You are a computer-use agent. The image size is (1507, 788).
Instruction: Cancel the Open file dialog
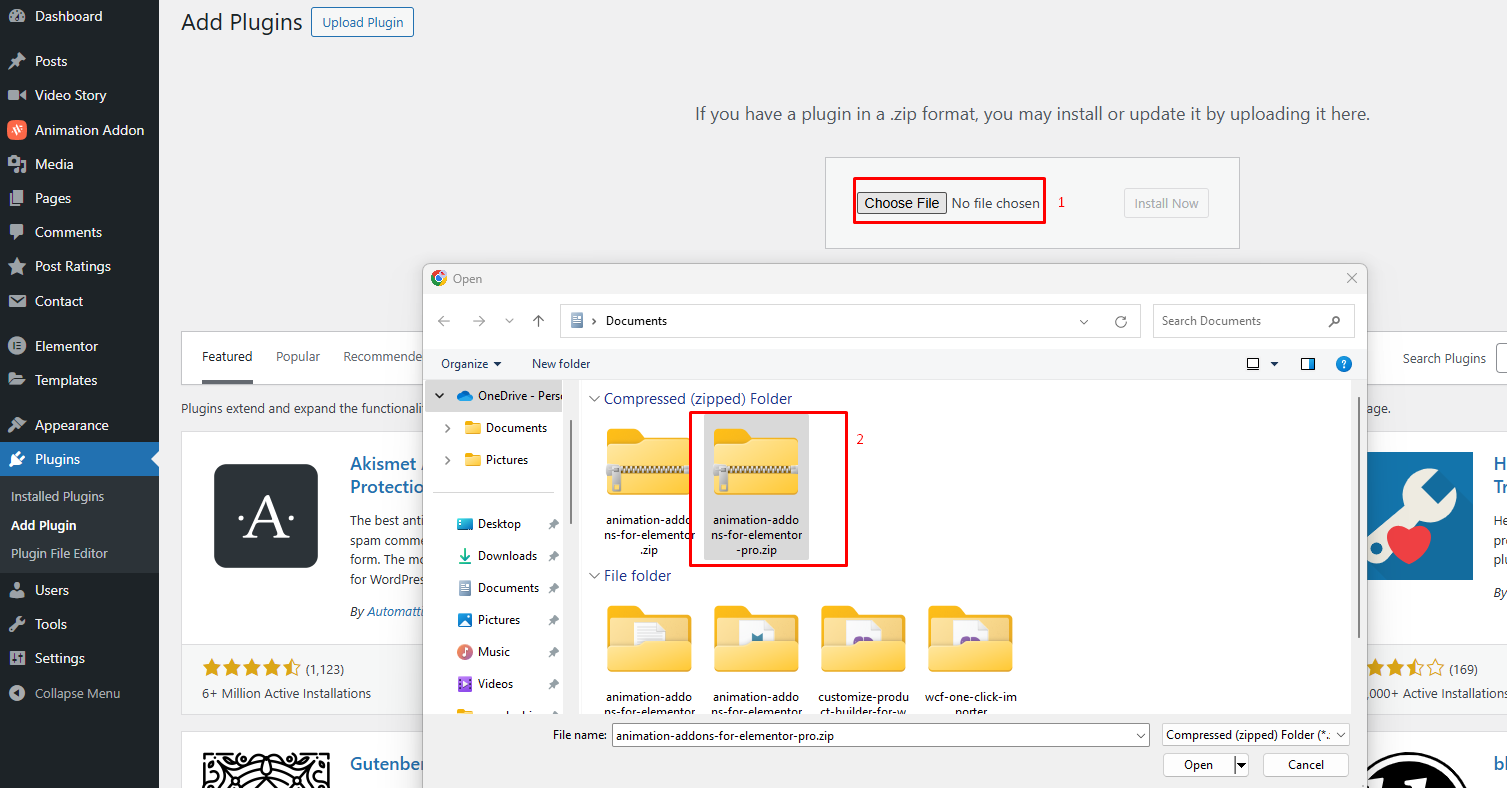[x=1306, y=765]
